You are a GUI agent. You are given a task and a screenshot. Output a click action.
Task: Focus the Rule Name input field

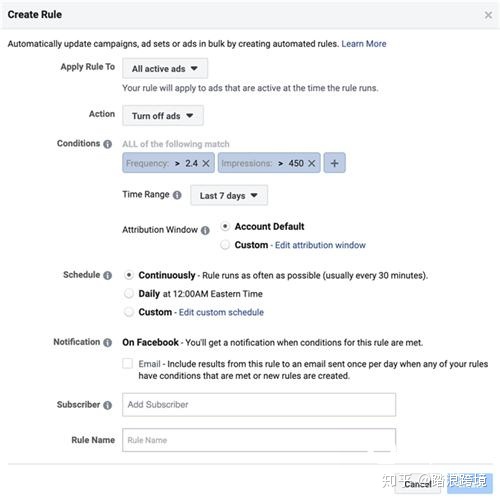[x=259, y=440]
